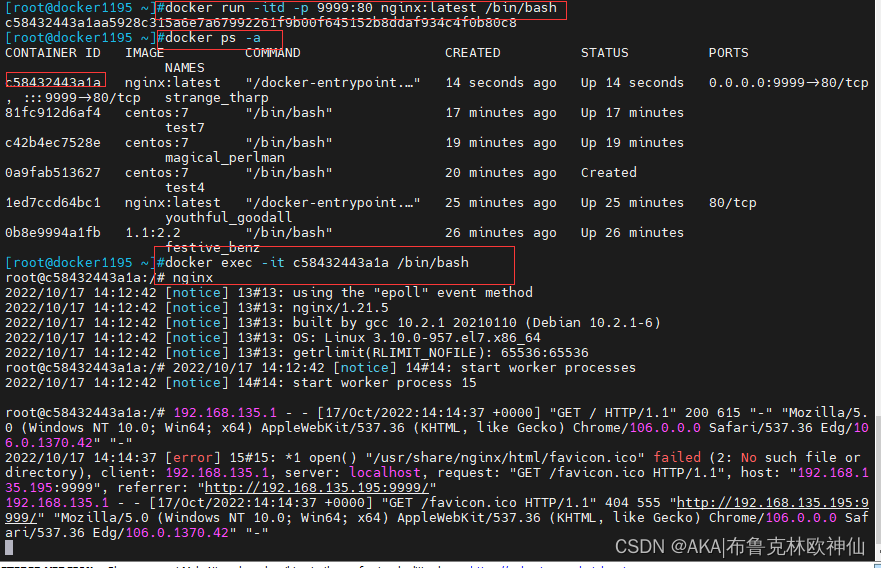881x568 pixels.
Task: Click 'Up 25 minutes' status
Action: 632,203
